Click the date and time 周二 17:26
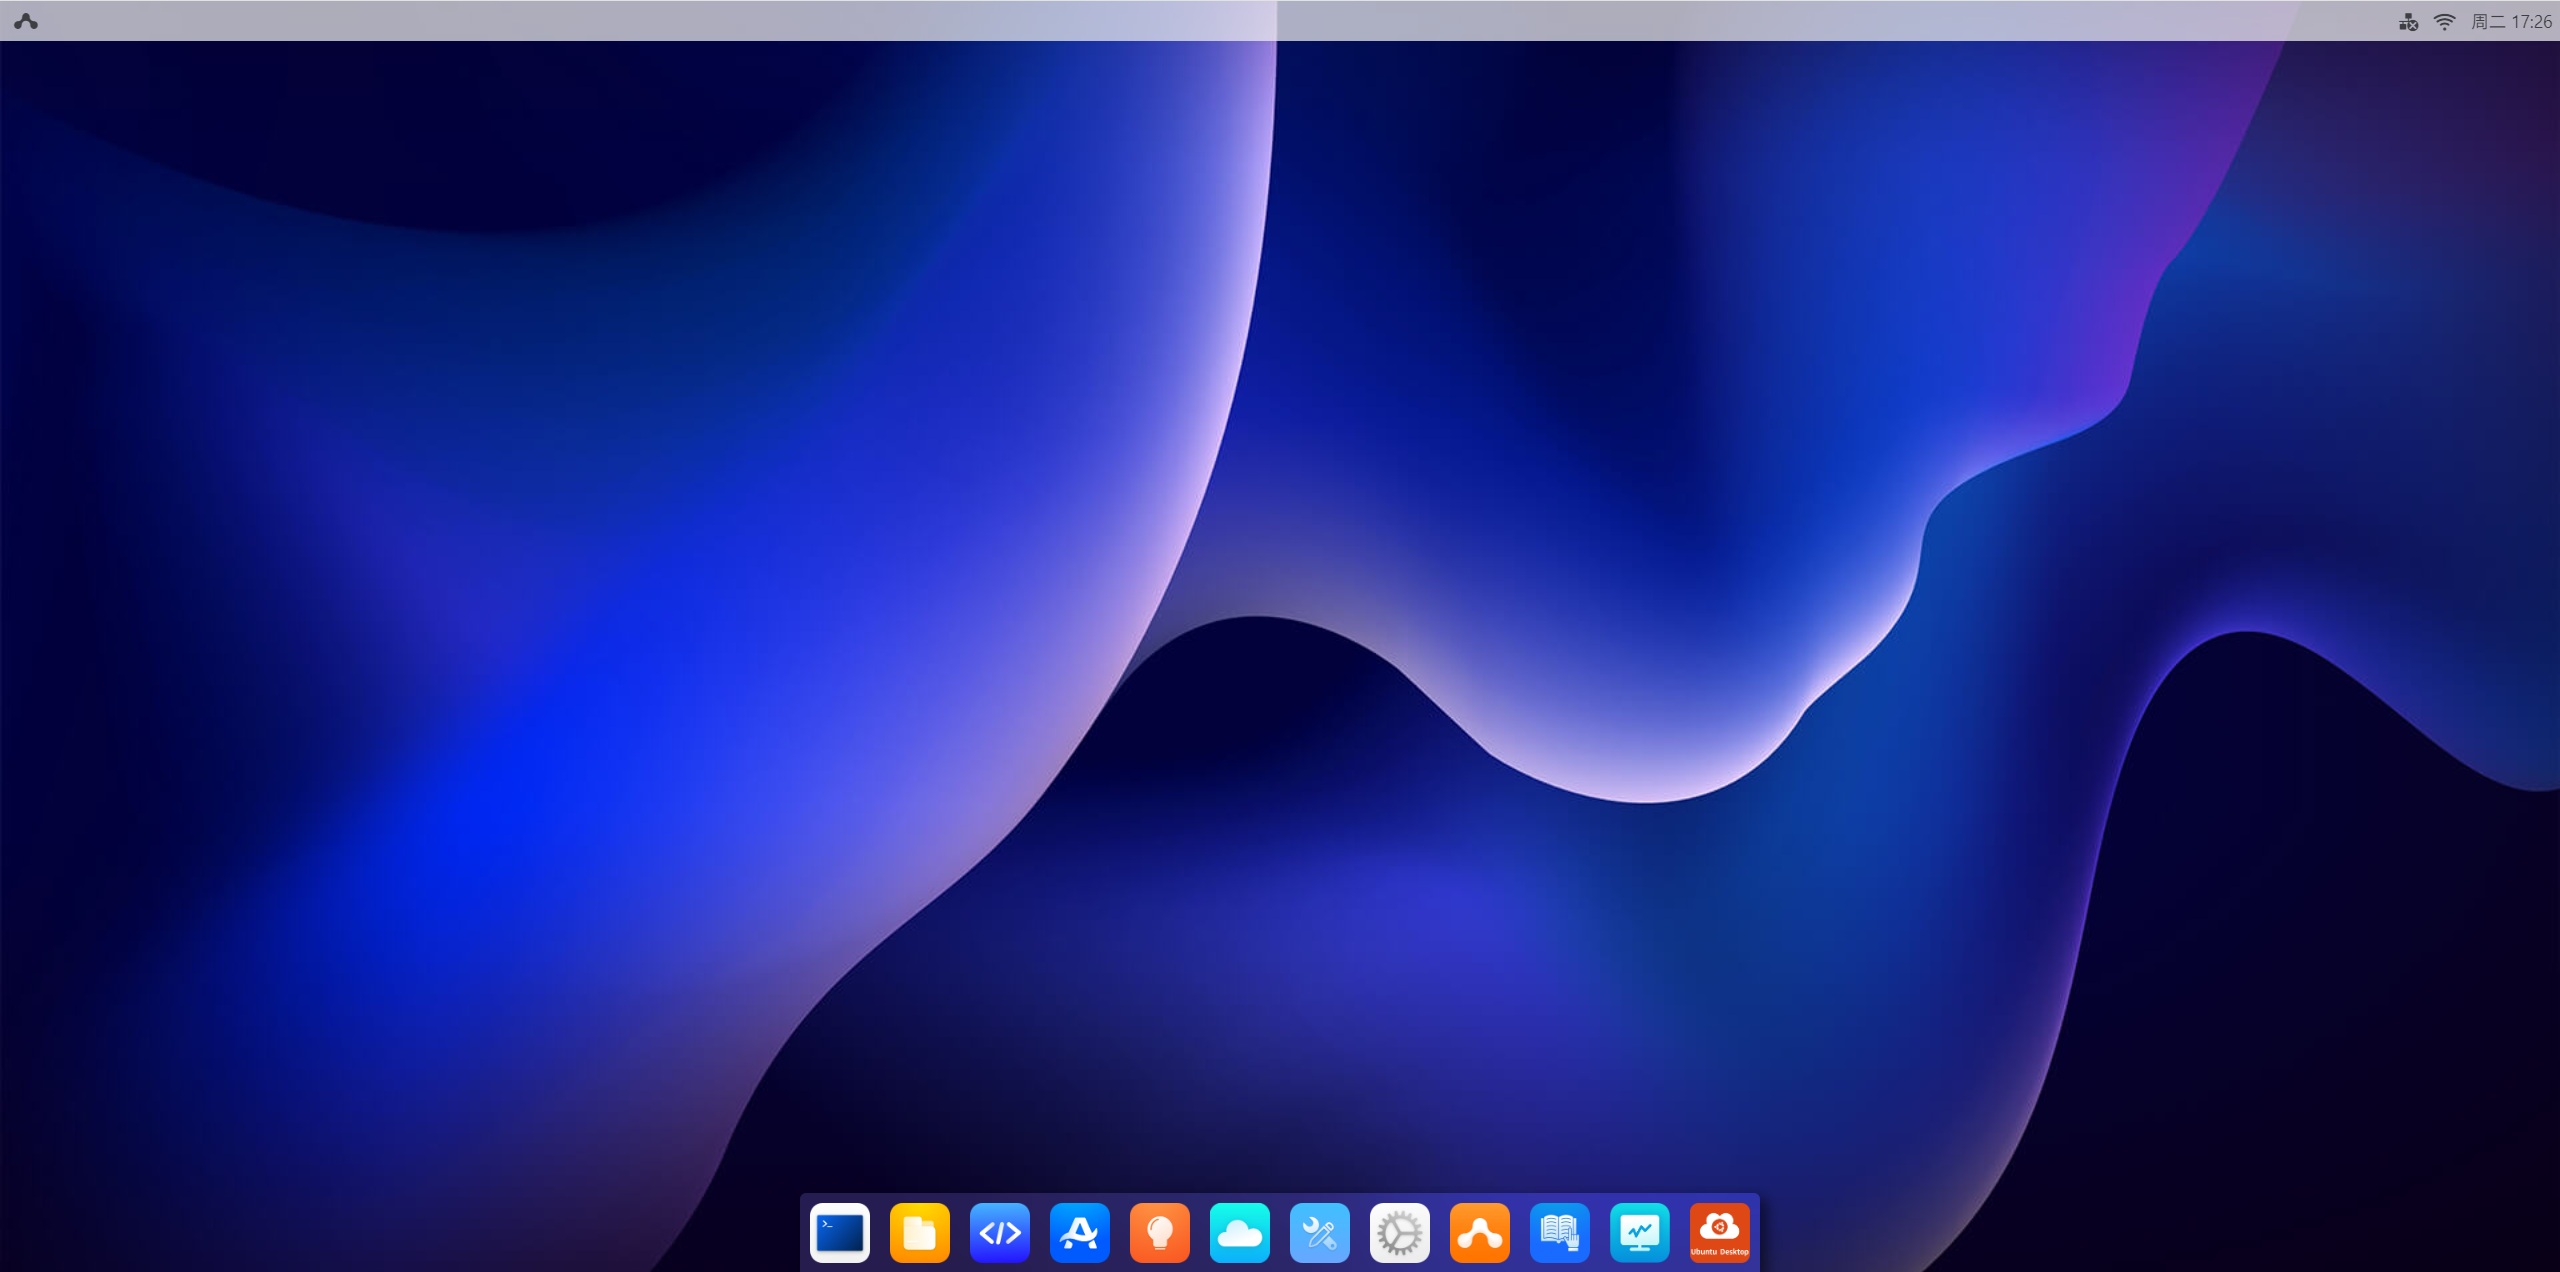This screenshot has width=2560, height=1272. [2511, 21]
